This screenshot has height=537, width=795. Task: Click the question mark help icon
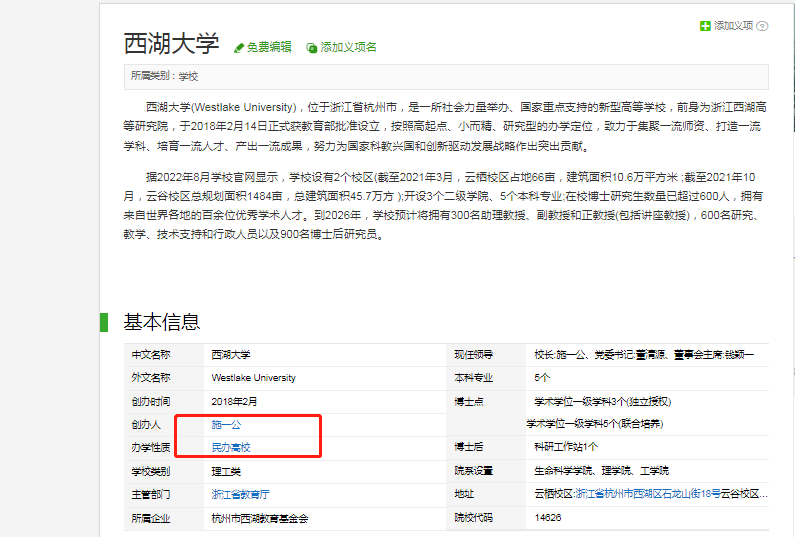(762, 26)
